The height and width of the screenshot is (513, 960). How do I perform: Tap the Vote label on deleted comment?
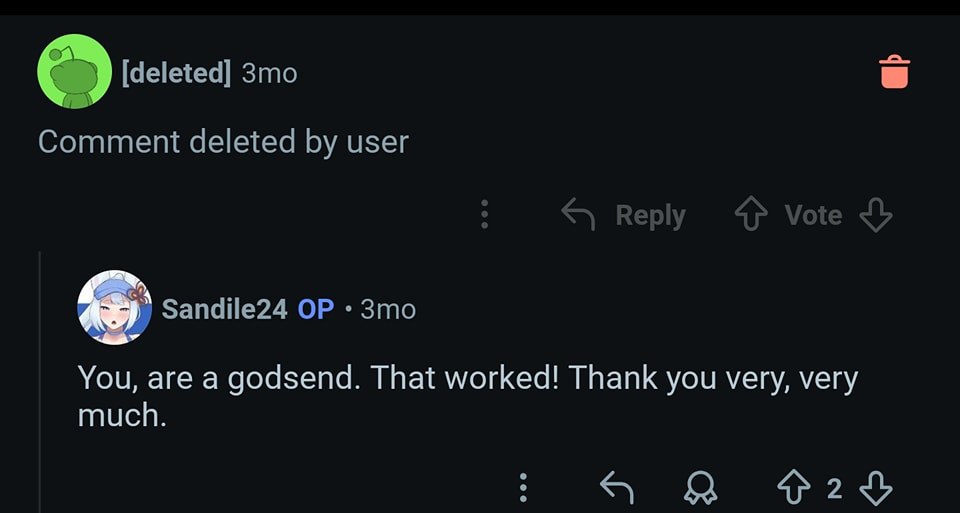813,214
